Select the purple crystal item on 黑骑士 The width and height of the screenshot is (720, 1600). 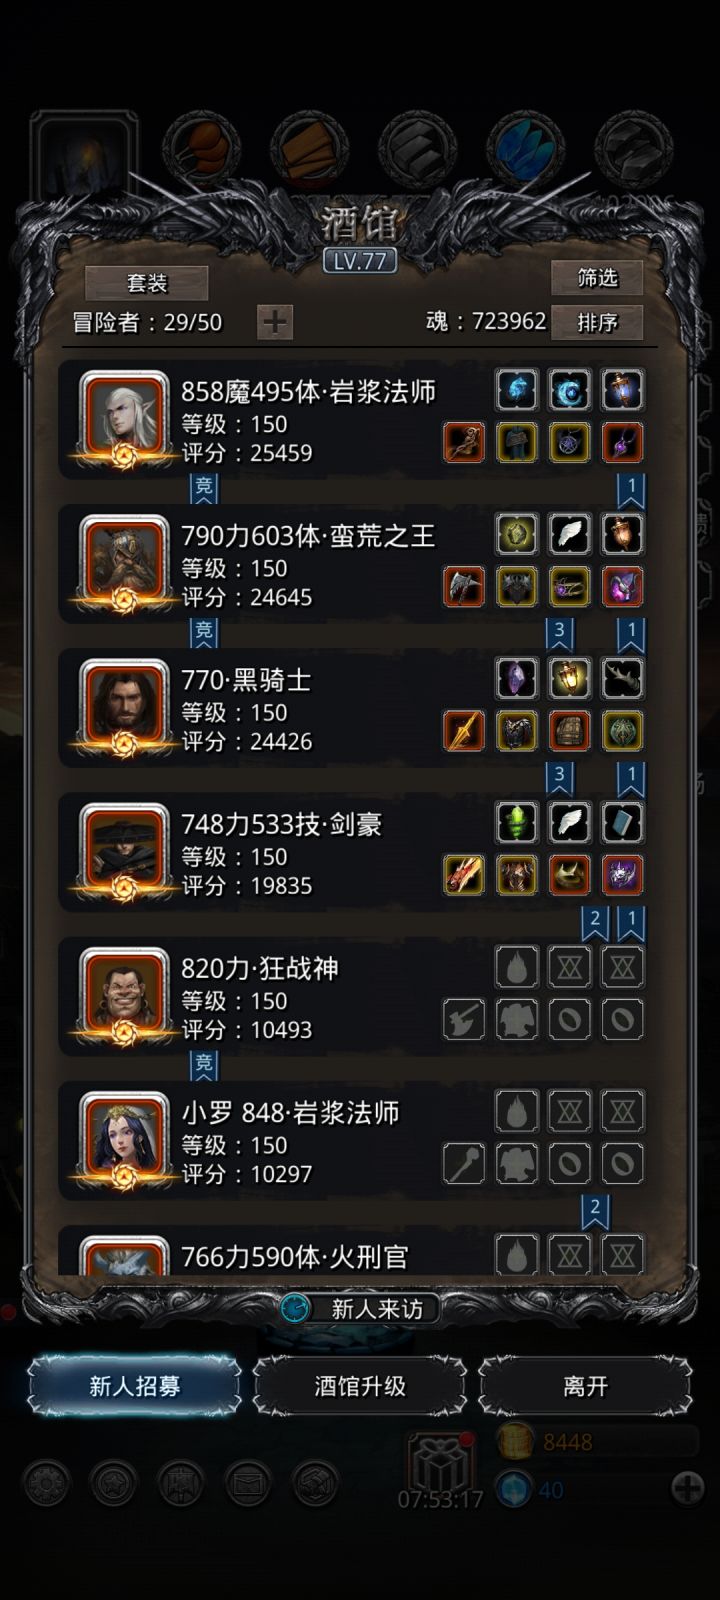pyautogui.click(x=517, y=678)
